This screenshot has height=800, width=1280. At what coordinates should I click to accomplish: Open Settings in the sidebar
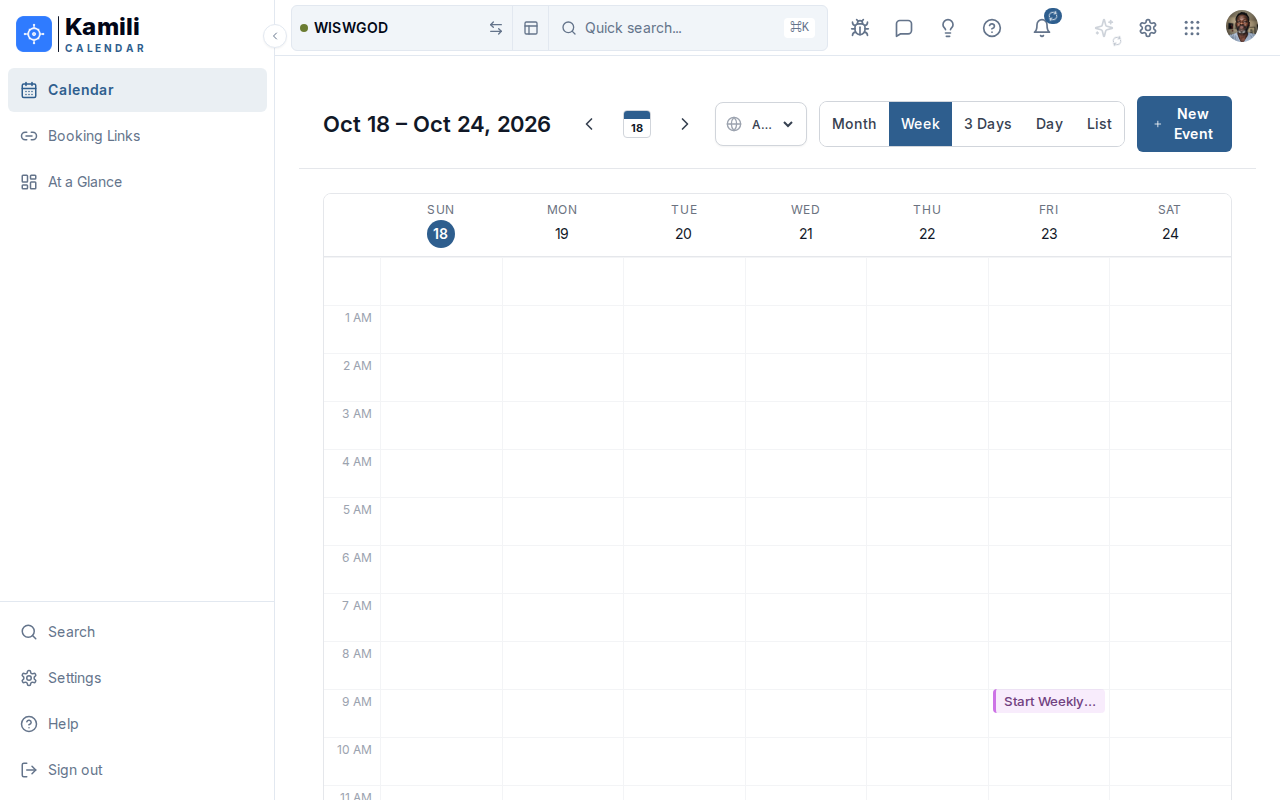137,678
